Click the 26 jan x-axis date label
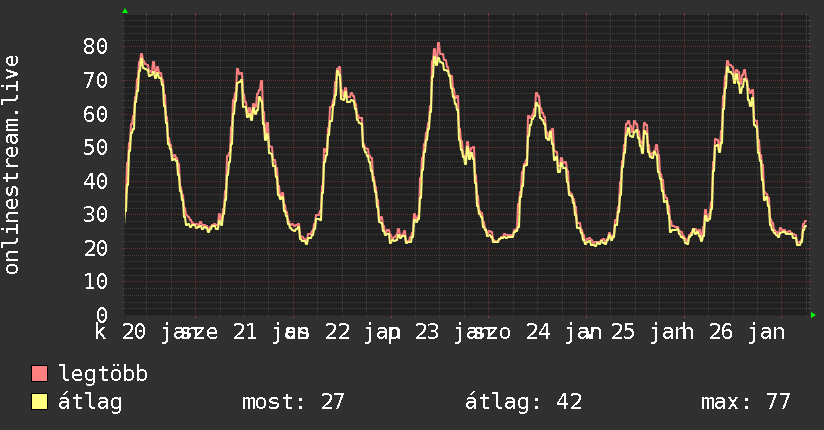 pos(747,332)
